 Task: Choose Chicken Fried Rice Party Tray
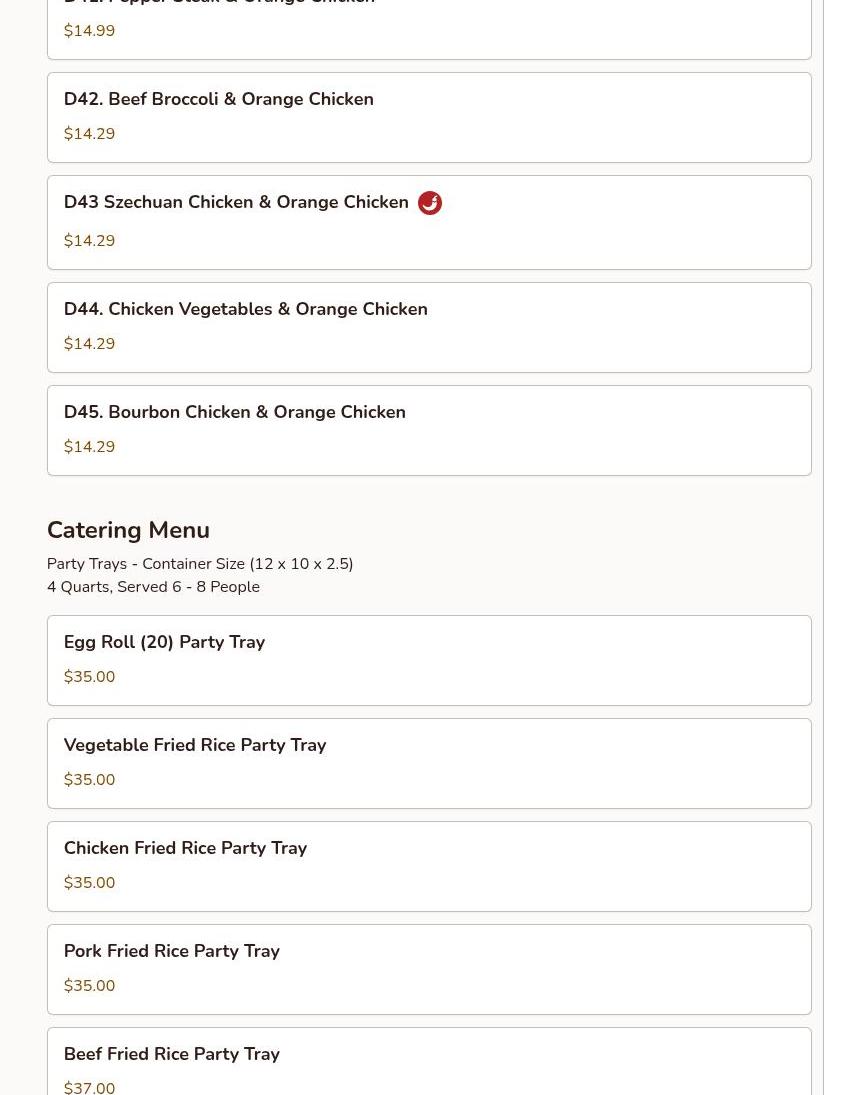pos(429,866)
